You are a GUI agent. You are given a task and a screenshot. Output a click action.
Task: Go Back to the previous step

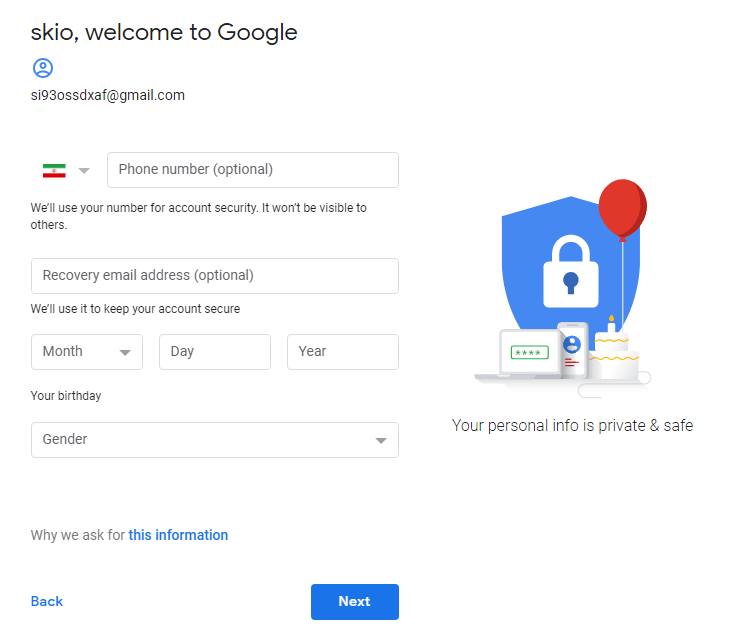point(47,601)
